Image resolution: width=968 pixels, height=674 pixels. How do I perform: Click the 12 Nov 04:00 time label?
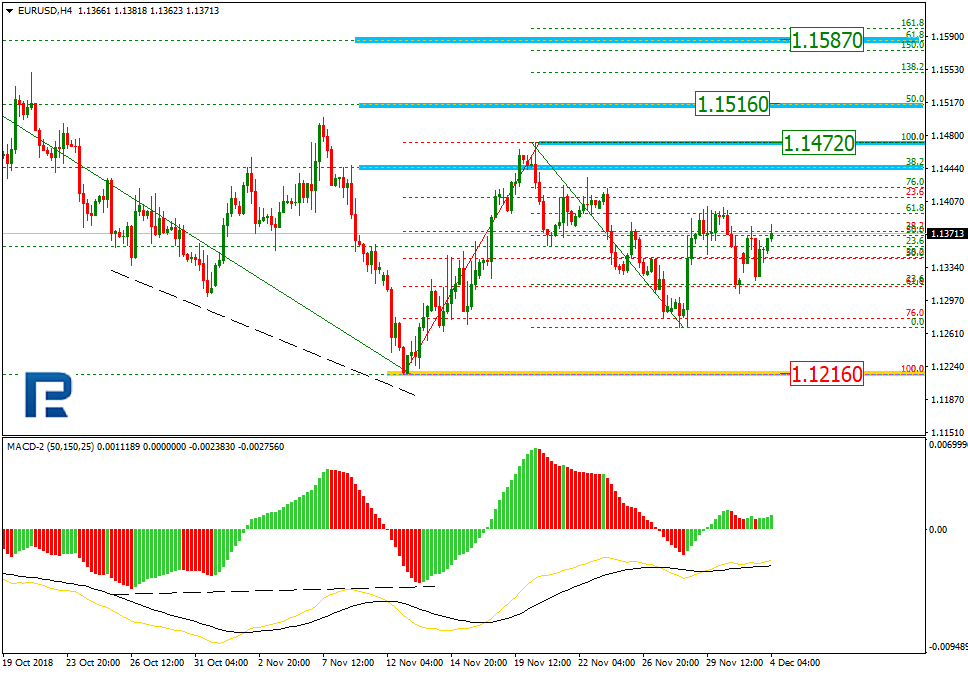click(x=414, y=662)
